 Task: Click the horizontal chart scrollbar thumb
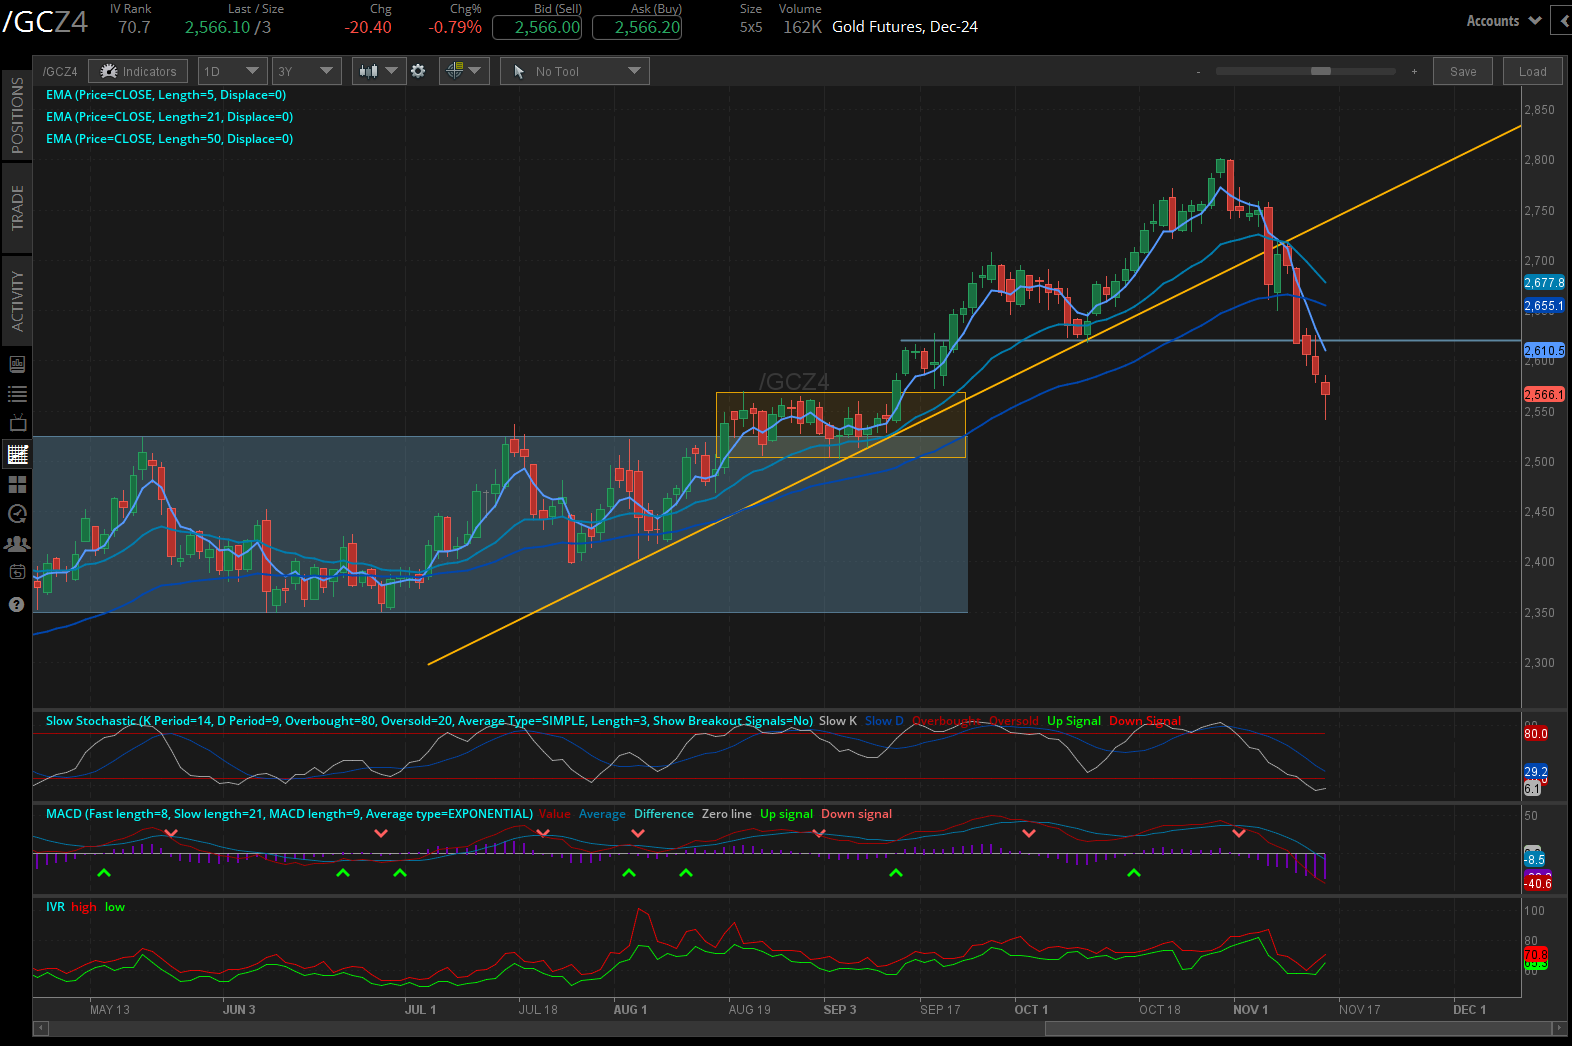coord(1298,1028)
